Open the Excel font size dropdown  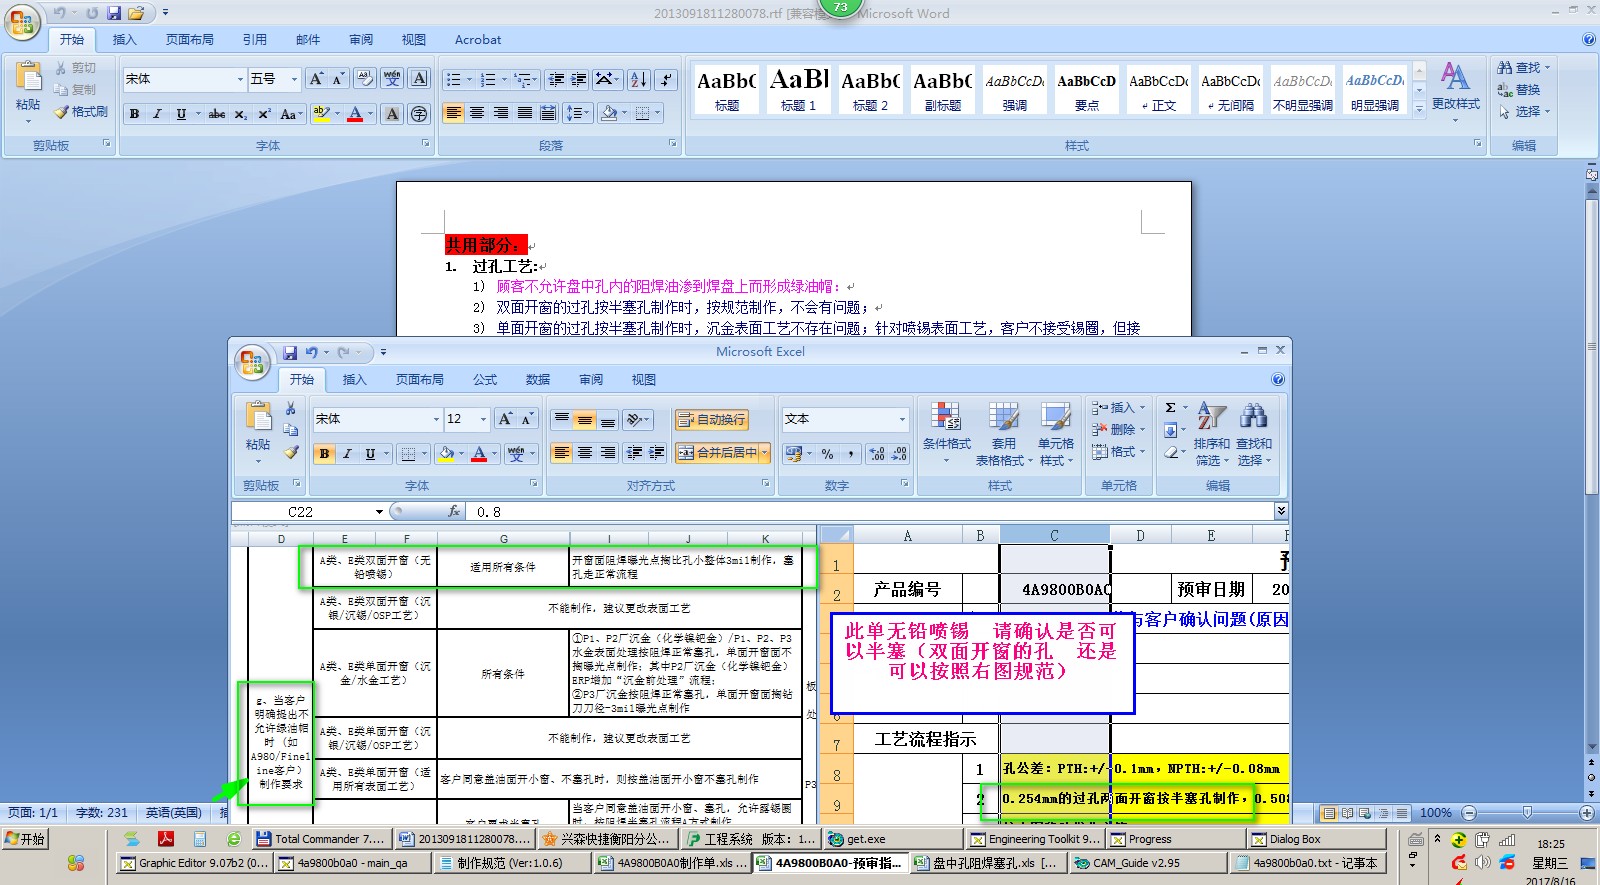[483, 419]
